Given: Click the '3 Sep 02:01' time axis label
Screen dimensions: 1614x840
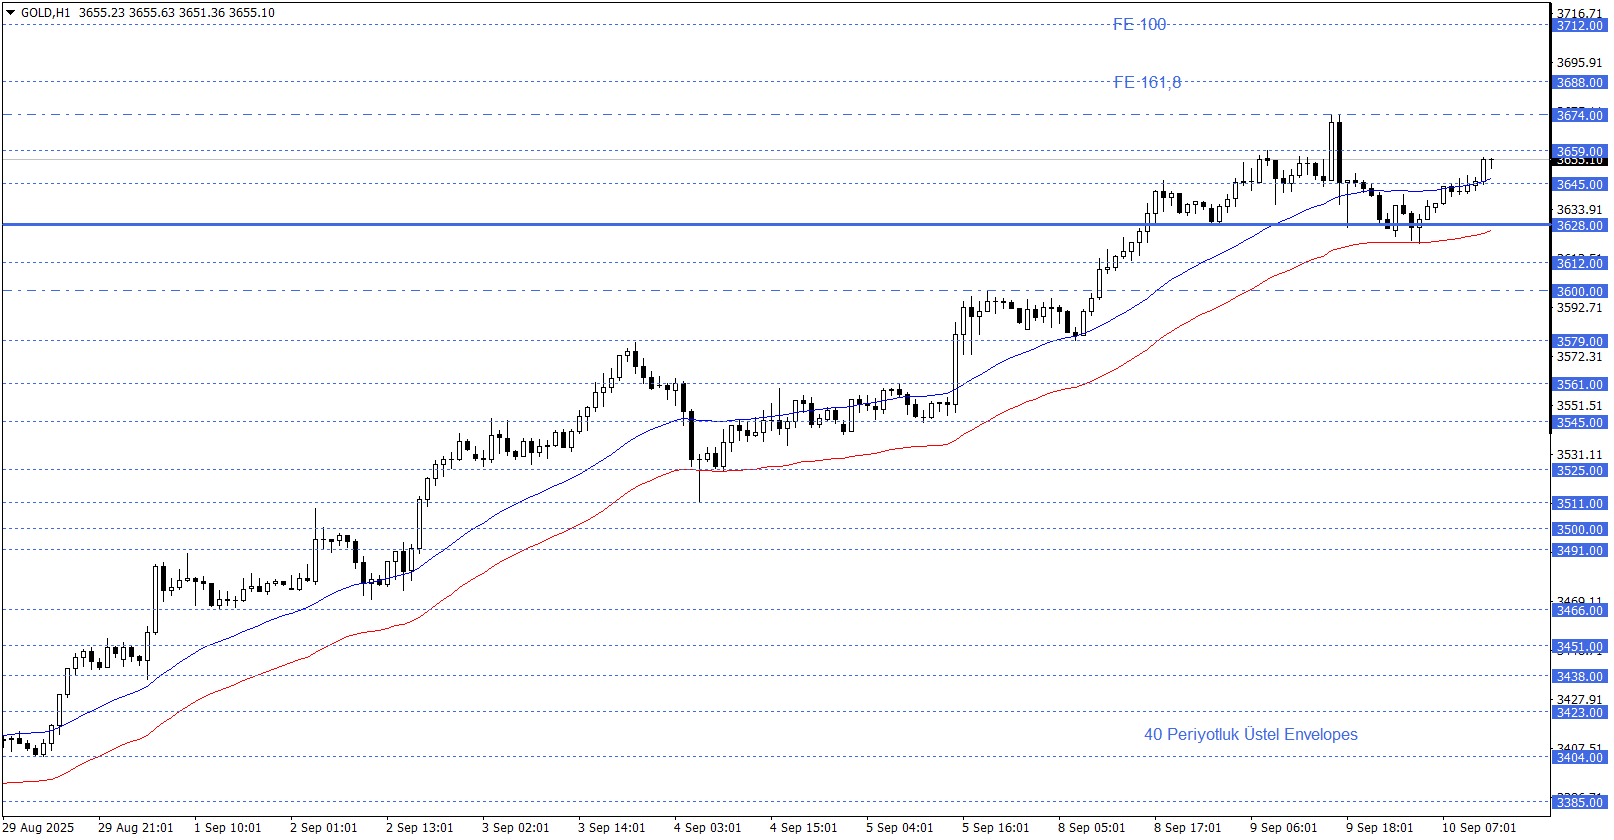Looking at the screenshot, I should click(516, 828).
